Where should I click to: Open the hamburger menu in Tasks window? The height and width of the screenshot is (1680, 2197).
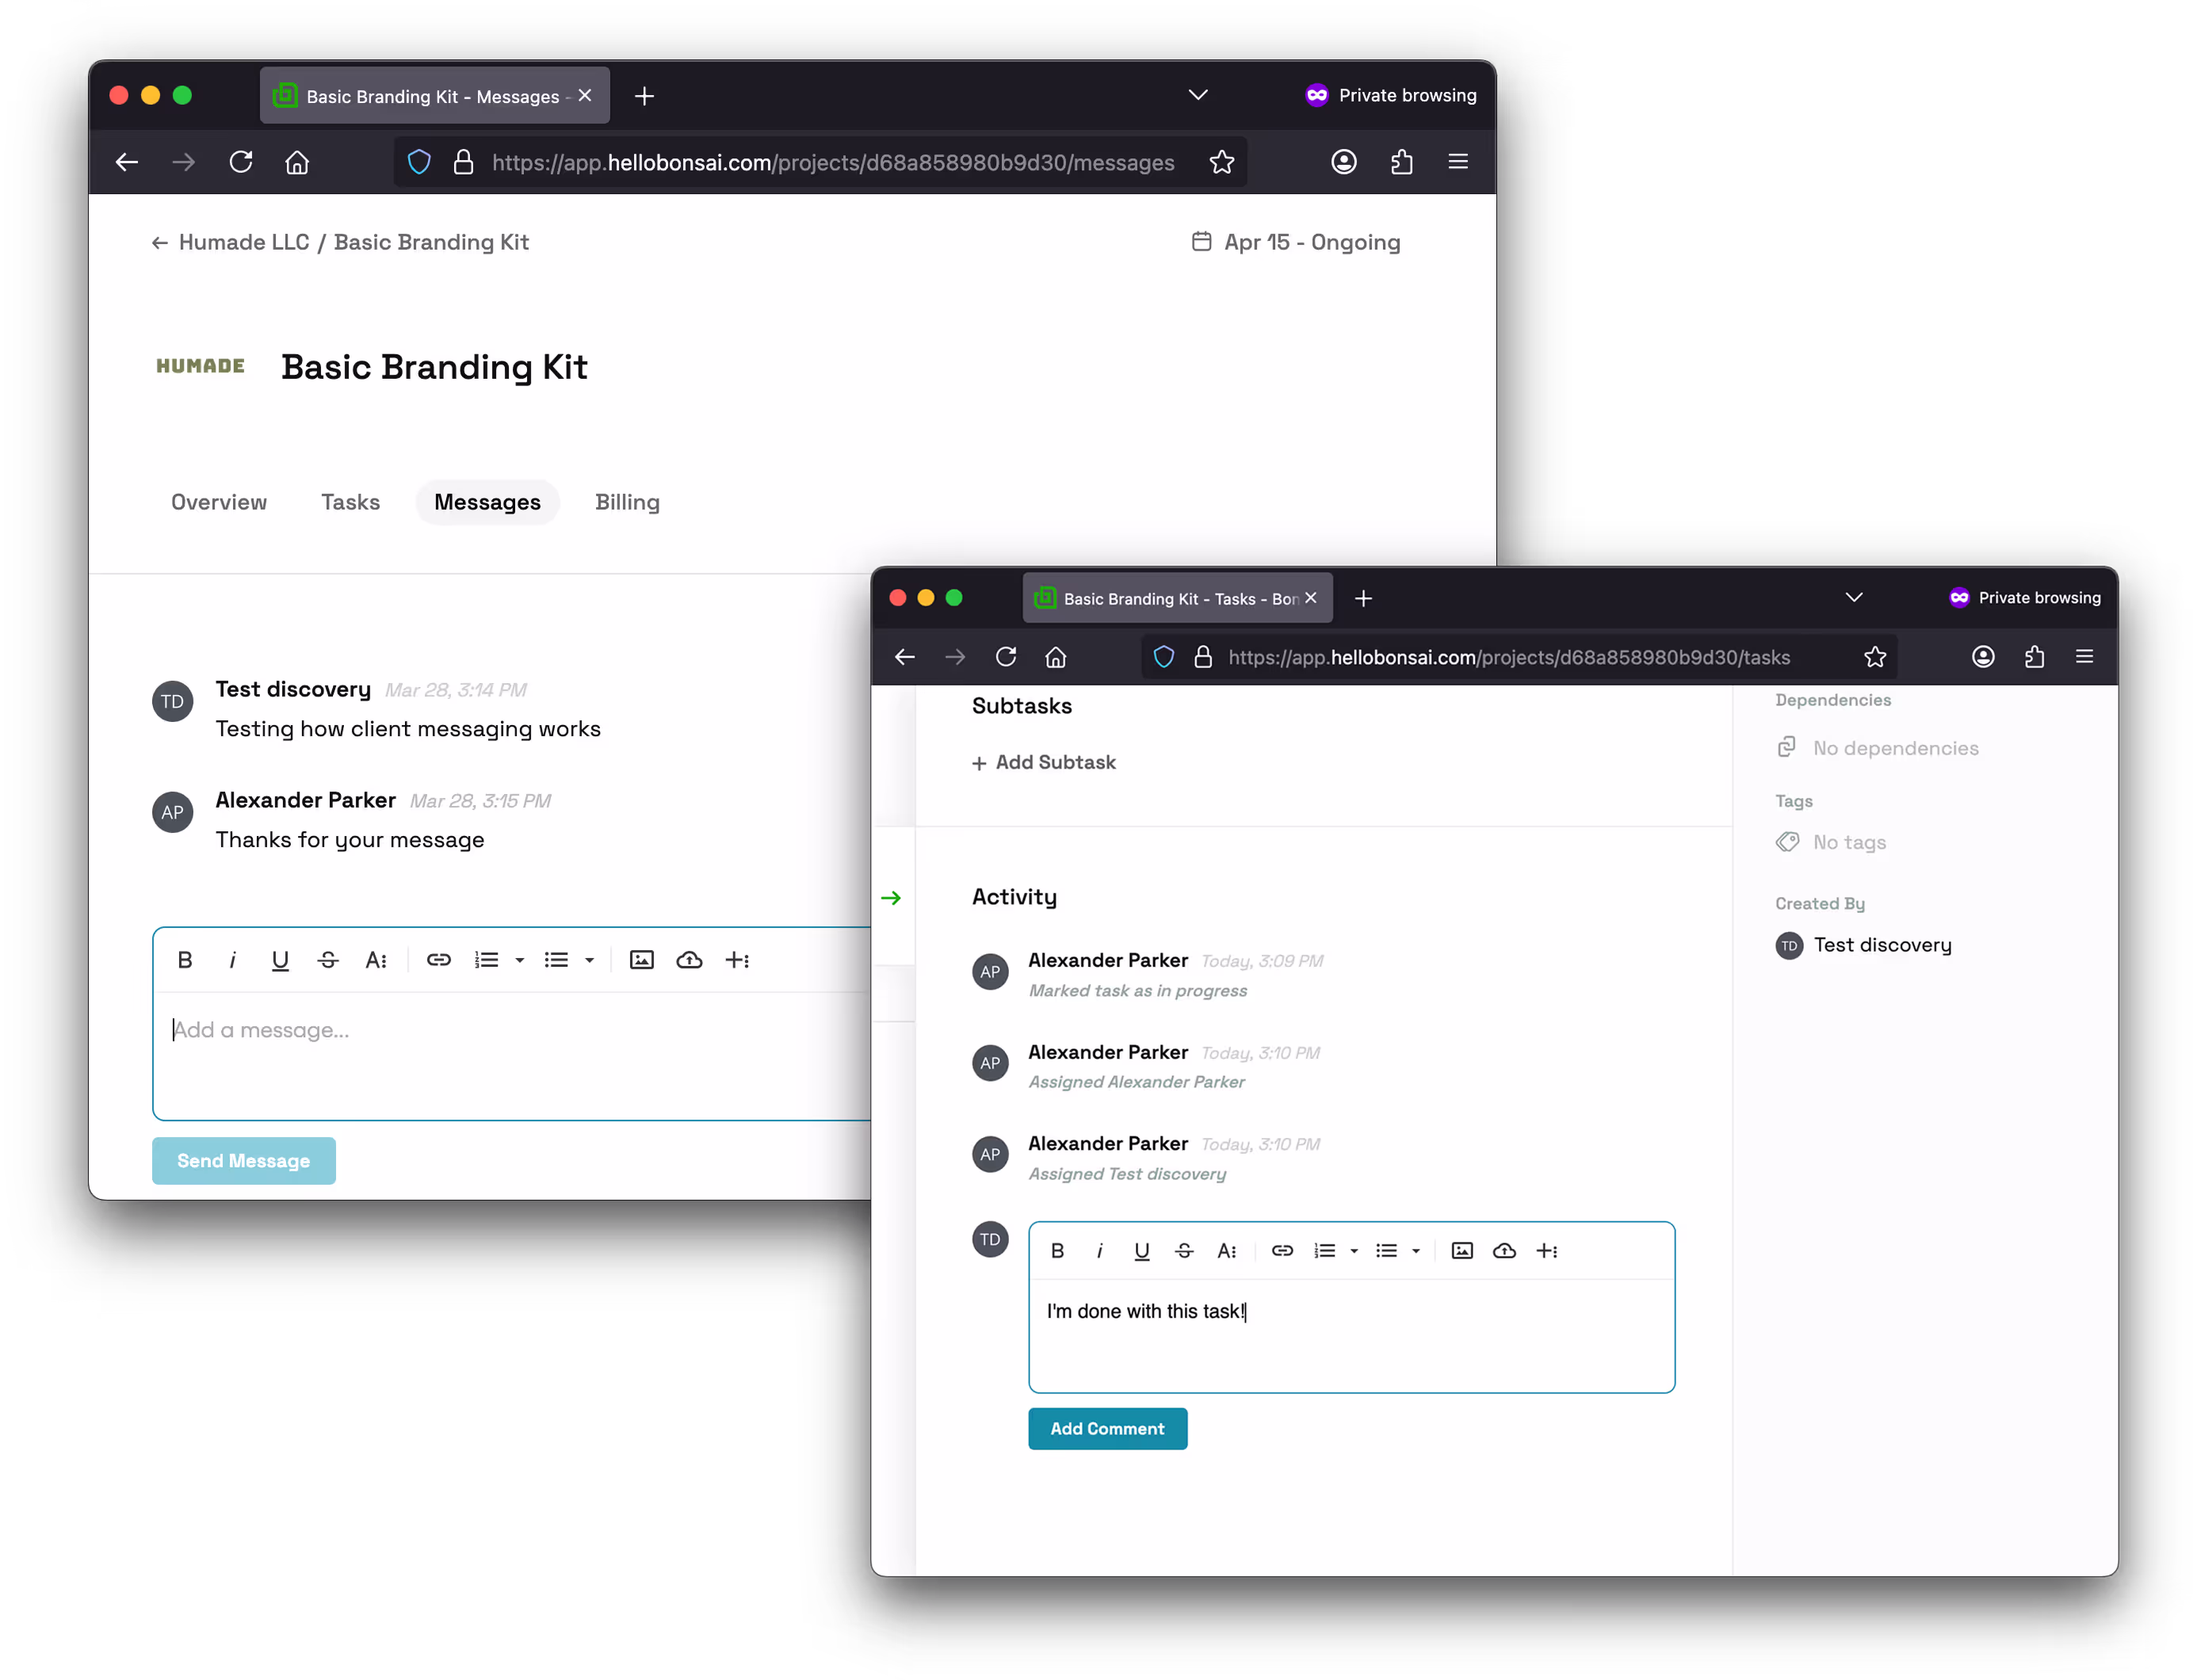(x=2084, y=657)
